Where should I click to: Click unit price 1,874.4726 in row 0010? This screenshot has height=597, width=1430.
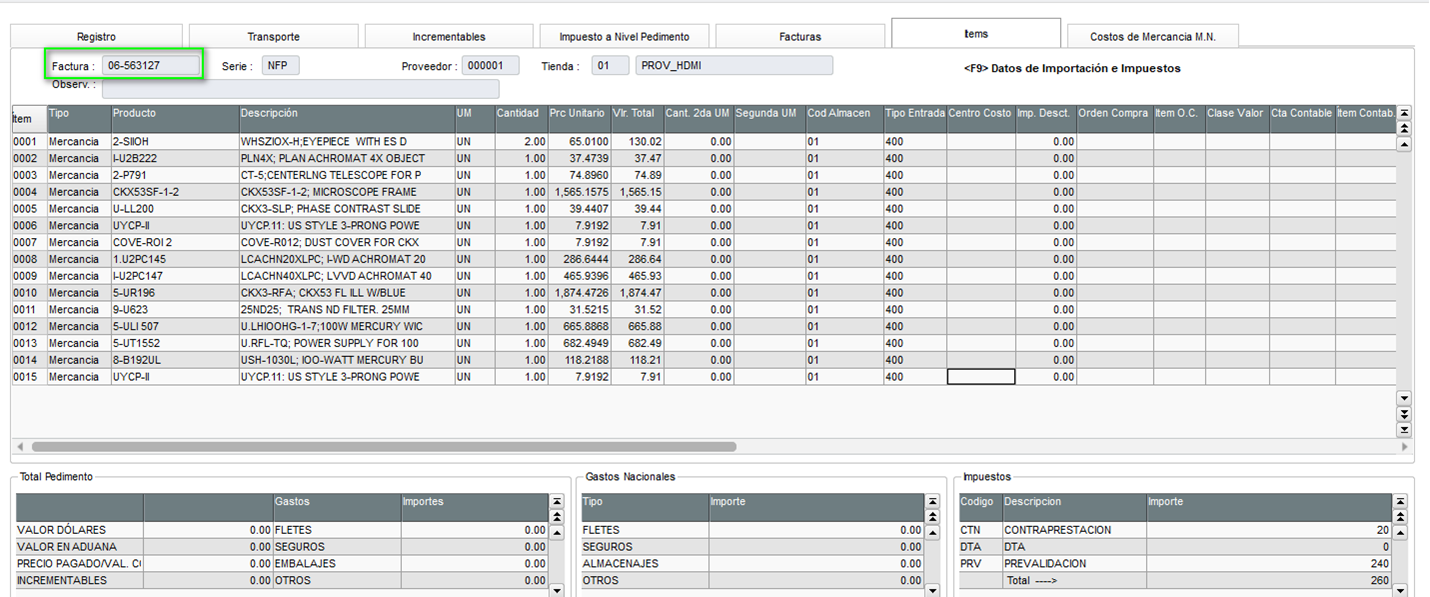click(x=579, y=293)
